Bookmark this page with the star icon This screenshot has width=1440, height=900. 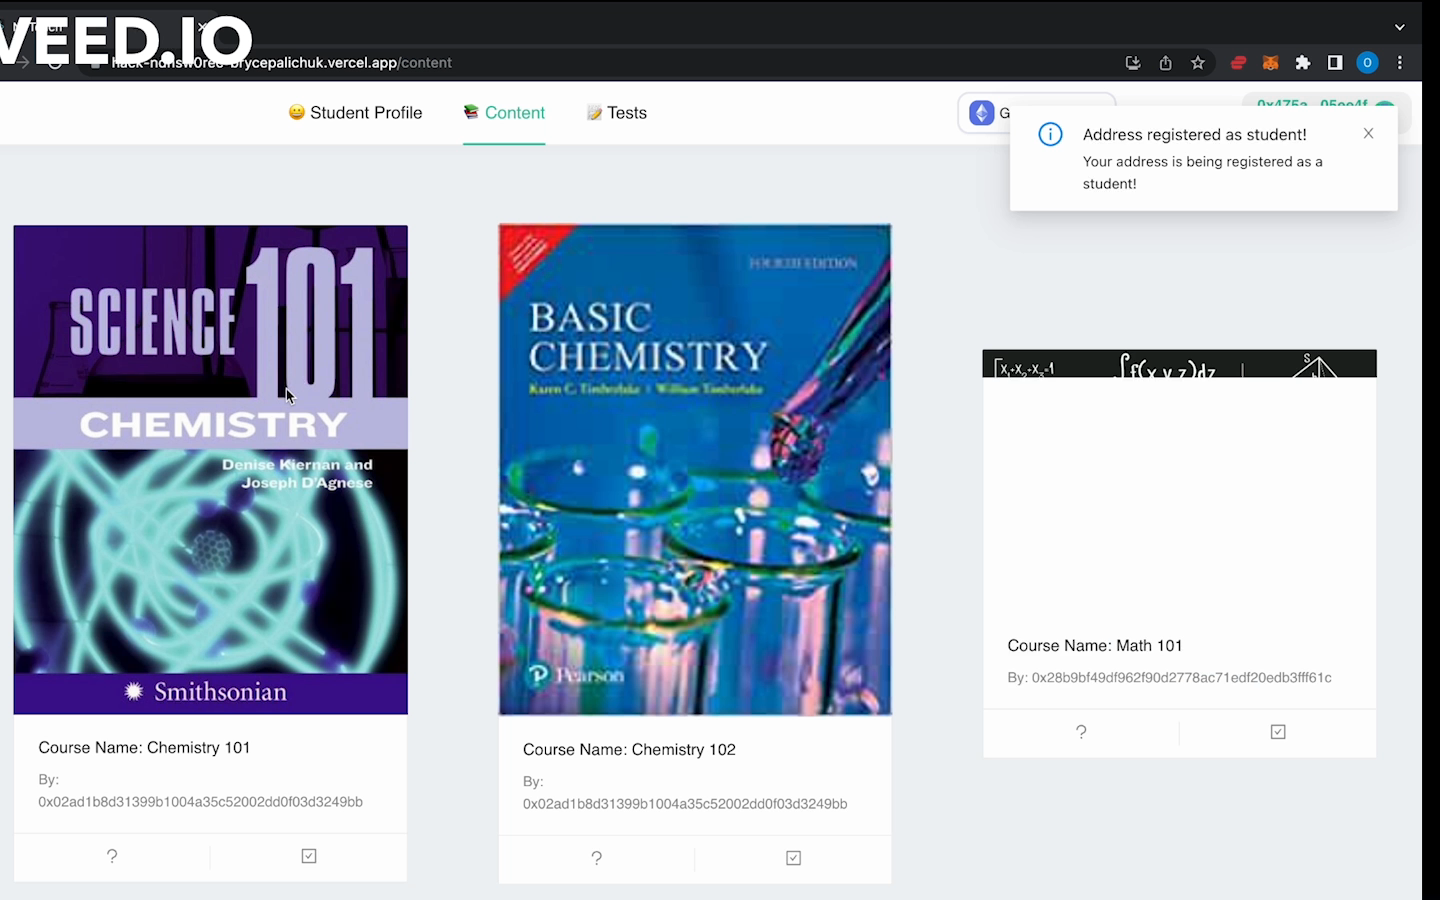(x=1198, y=63)
